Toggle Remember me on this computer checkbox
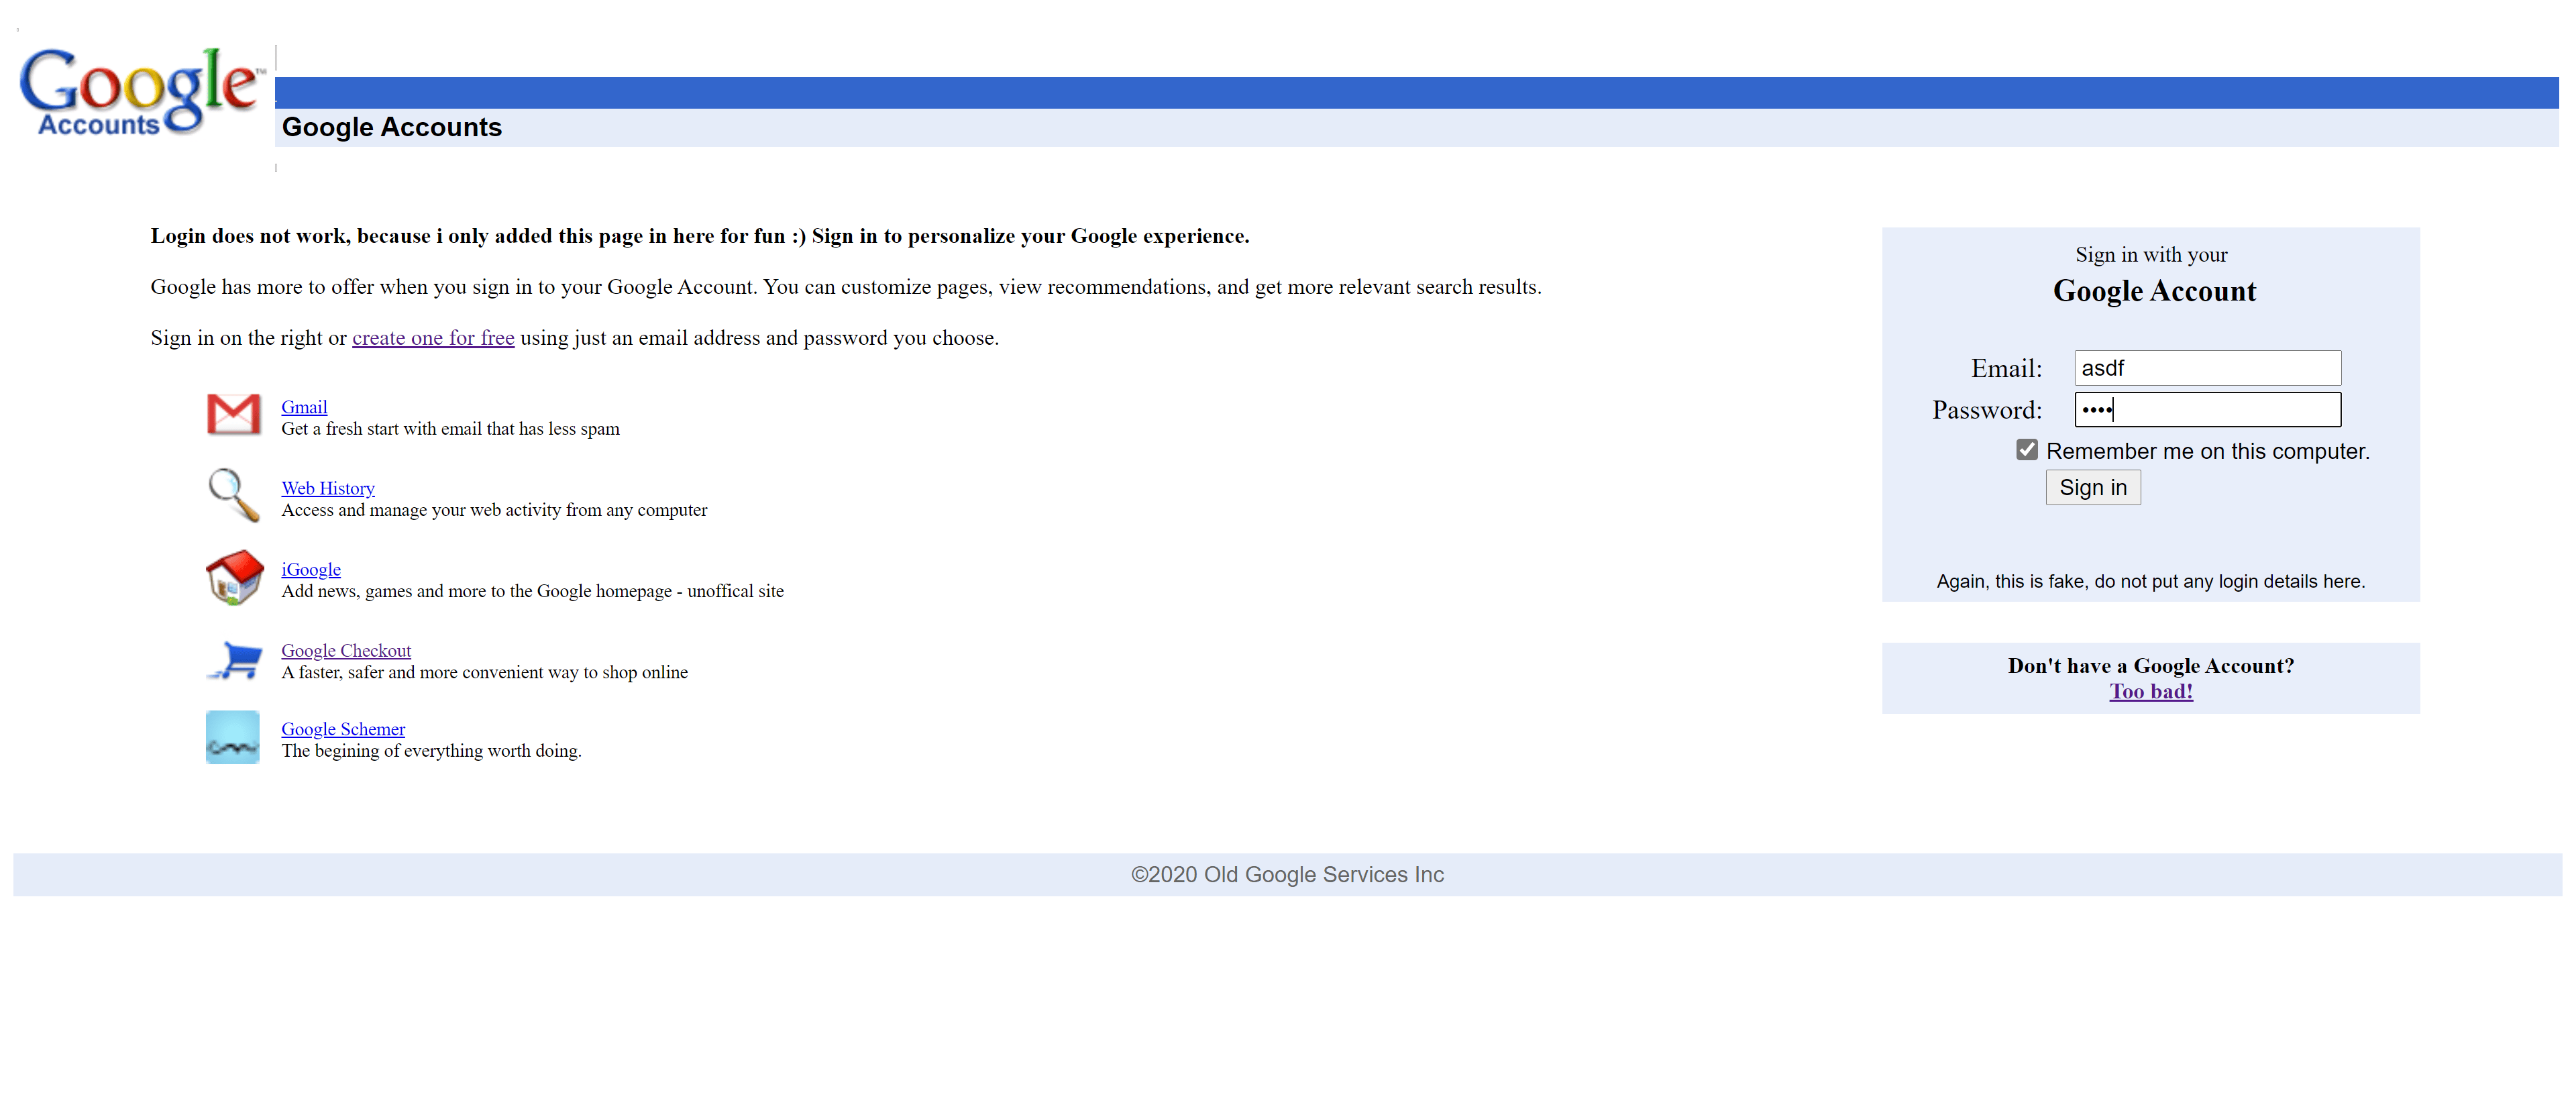The width and height of the screenshot is (2576, 1113). [2027, 450]
